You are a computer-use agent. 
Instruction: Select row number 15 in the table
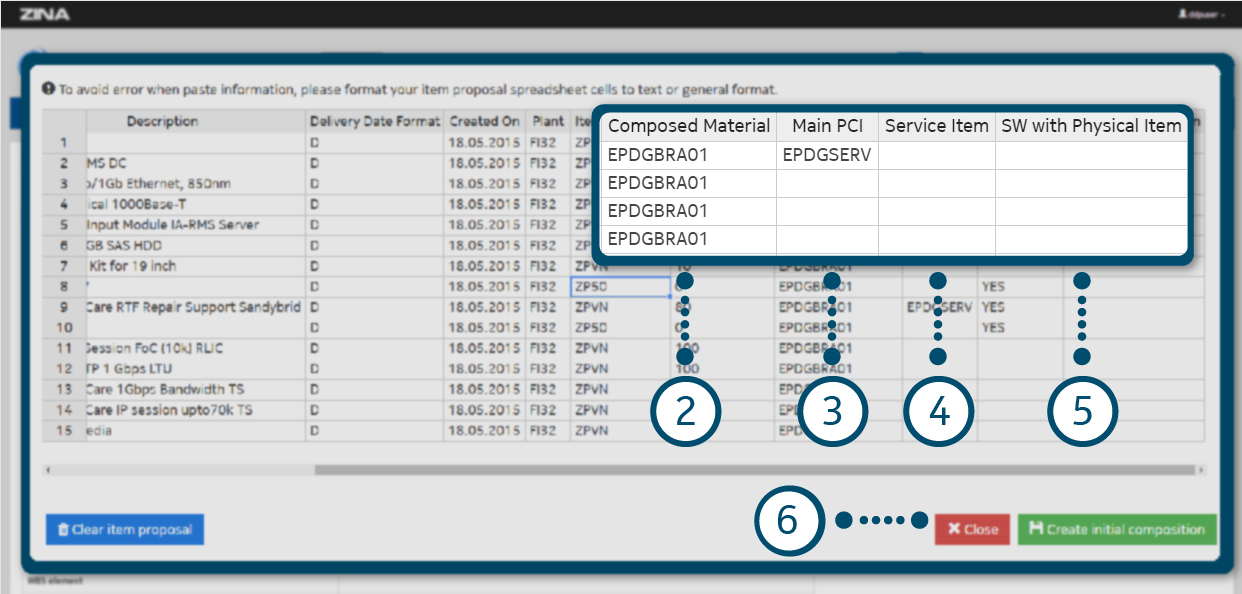click(63, 431)
